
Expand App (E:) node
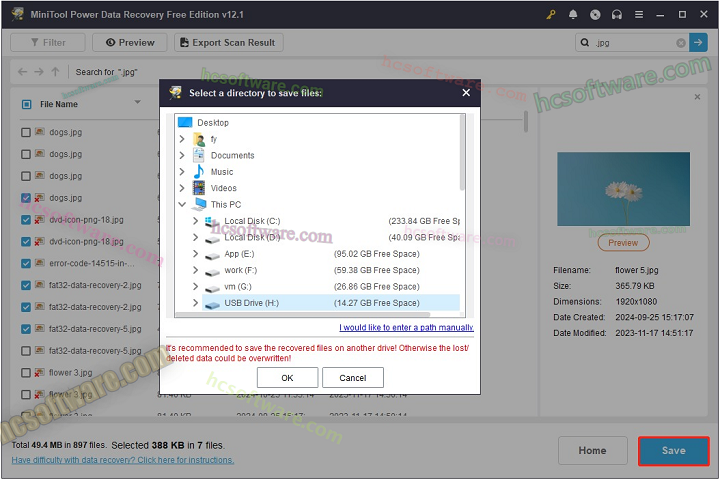(196, 254)
